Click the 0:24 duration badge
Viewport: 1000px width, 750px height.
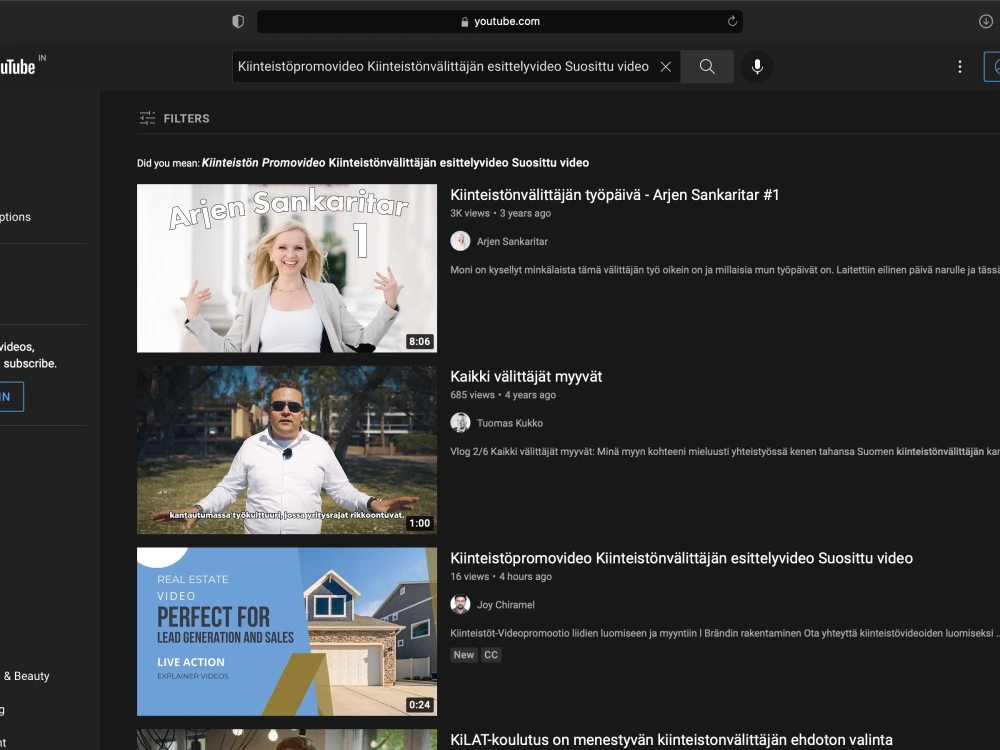pos(420,705)
